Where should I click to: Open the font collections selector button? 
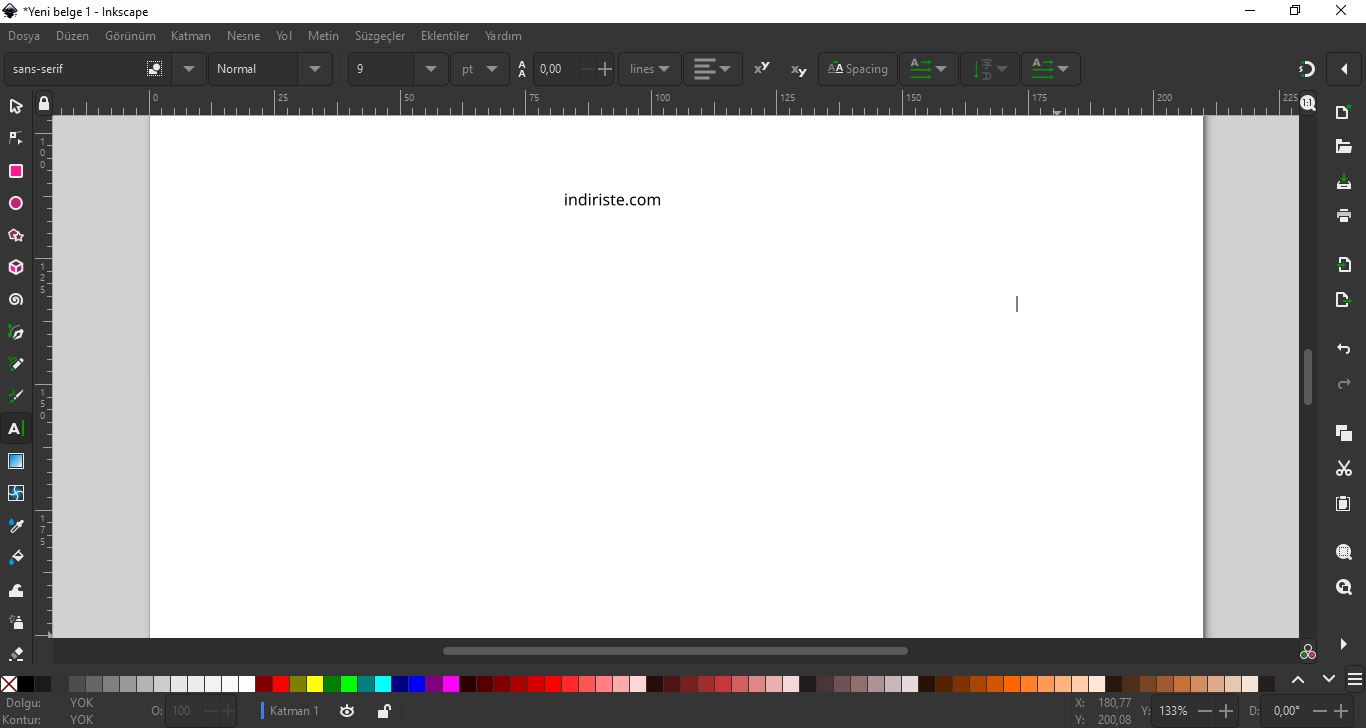pyautogui.click(x=154, y=69)
